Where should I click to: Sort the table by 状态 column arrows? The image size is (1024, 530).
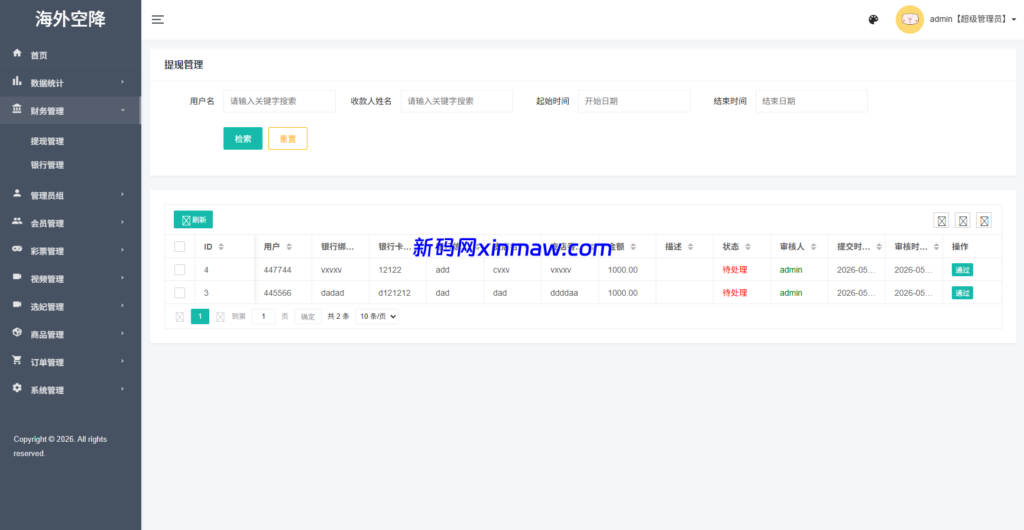tap(748, 247)
